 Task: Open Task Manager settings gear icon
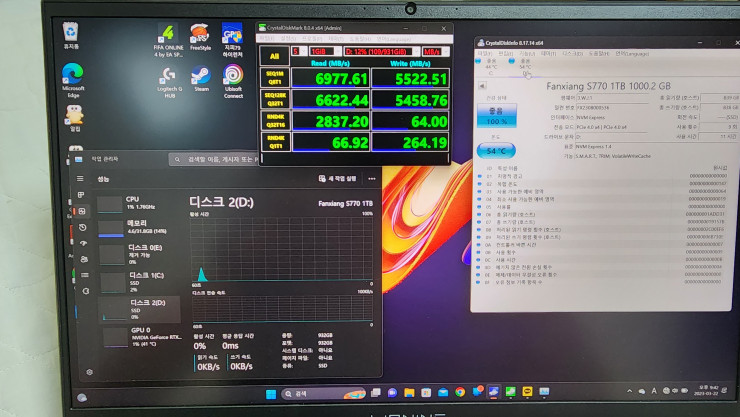90,372
